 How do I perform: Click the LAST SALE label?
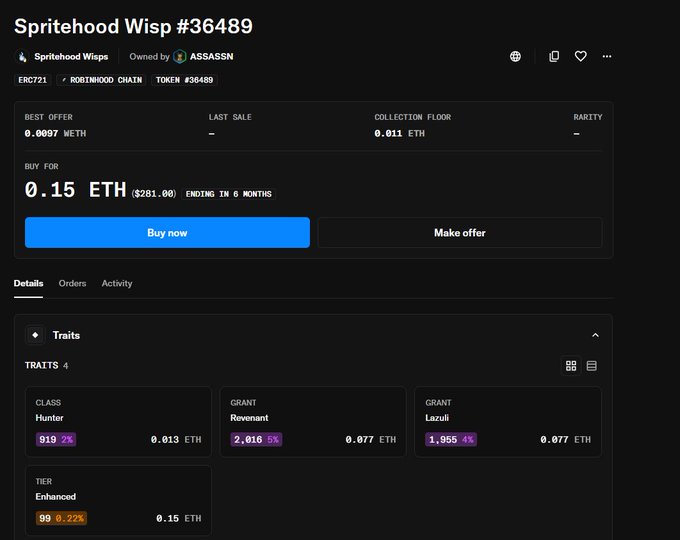pos(230,117)
